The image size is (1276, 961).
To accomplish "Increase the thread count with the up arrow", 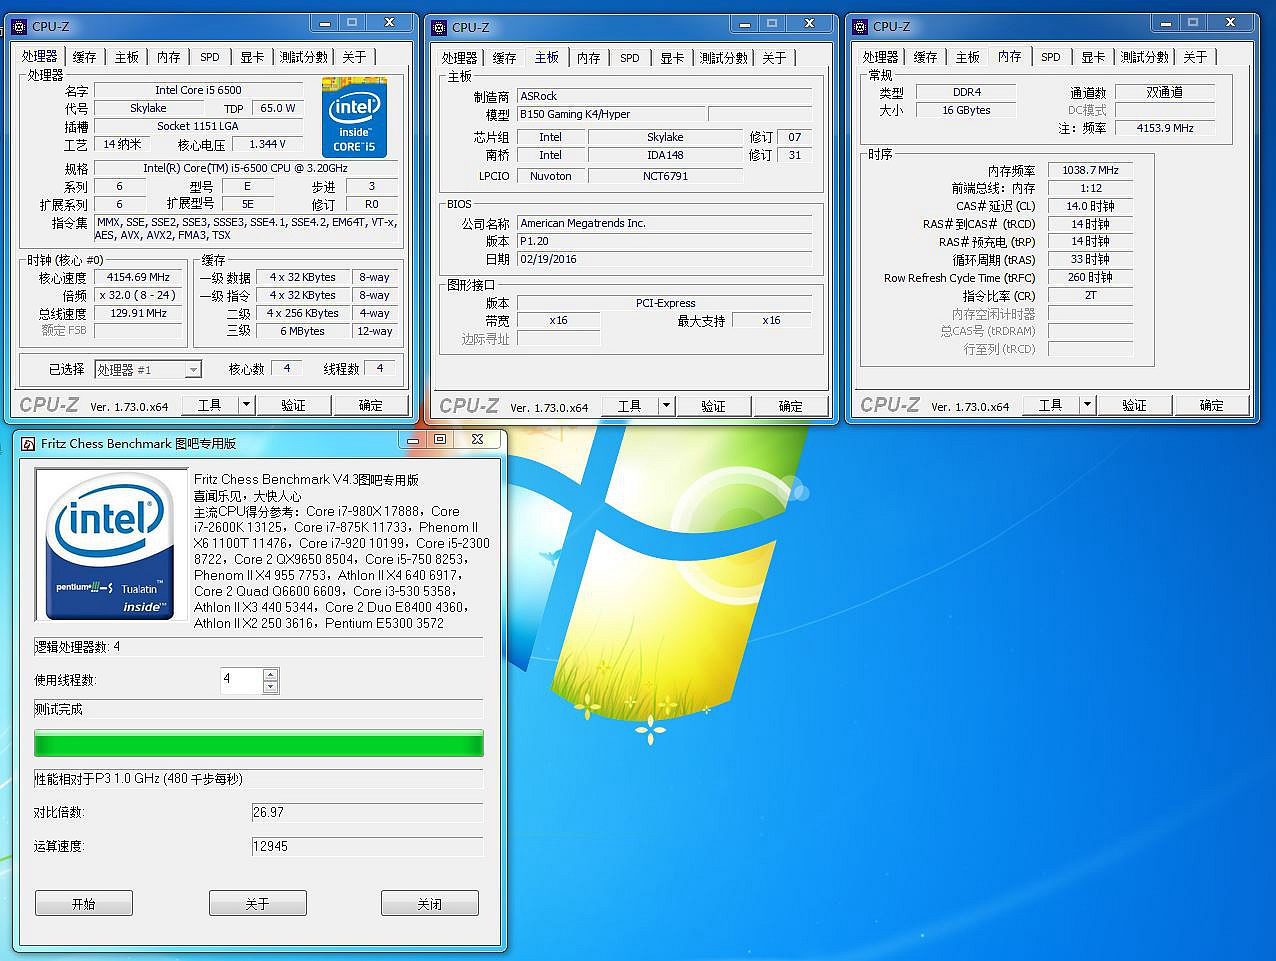I will (270, 675).
